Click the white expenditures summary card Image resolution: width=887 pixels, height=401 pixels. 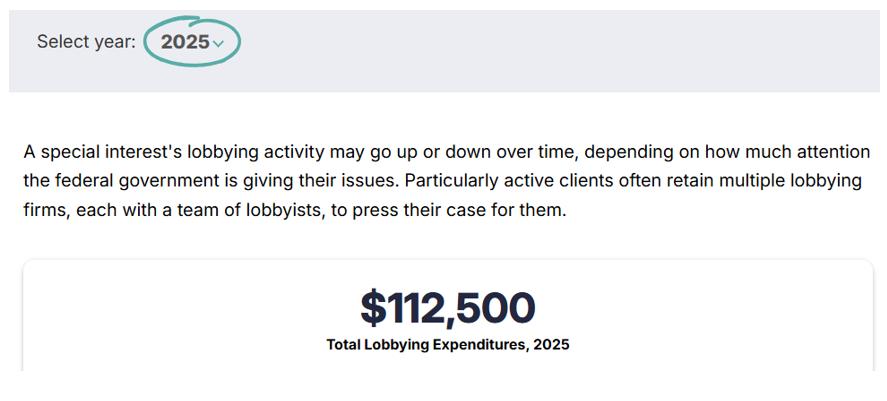click(x=447, y=316)
